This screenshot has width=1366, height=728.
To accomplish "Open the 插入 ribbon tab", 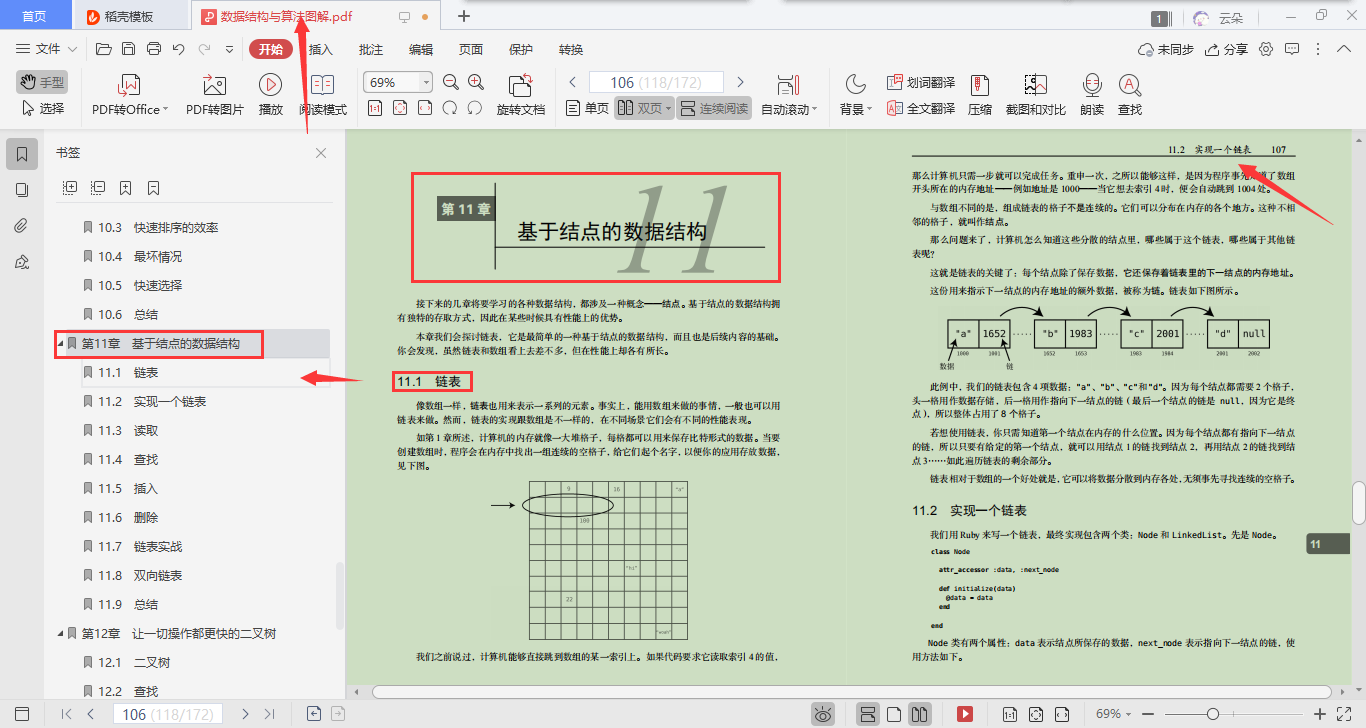I will point(321,49).
